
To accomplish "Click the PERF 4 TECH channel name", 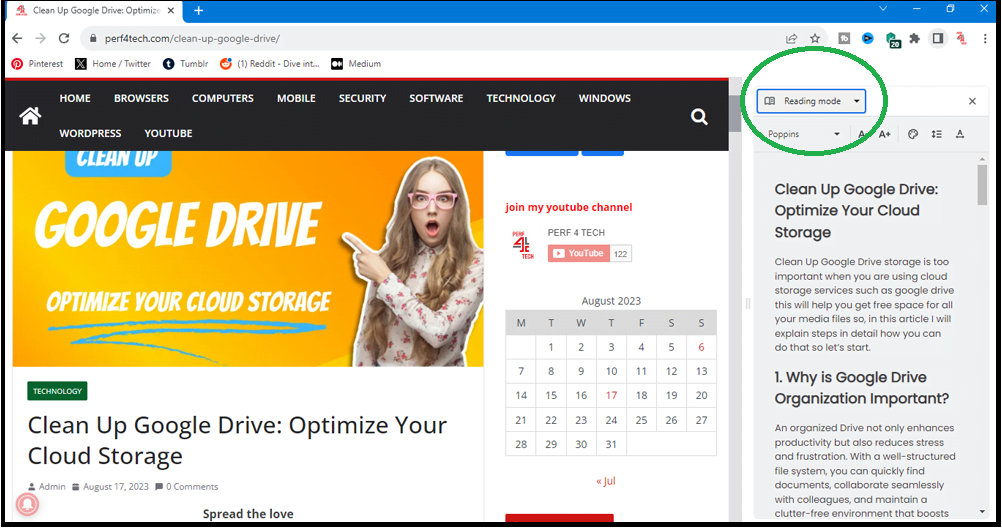I will 576,233.
